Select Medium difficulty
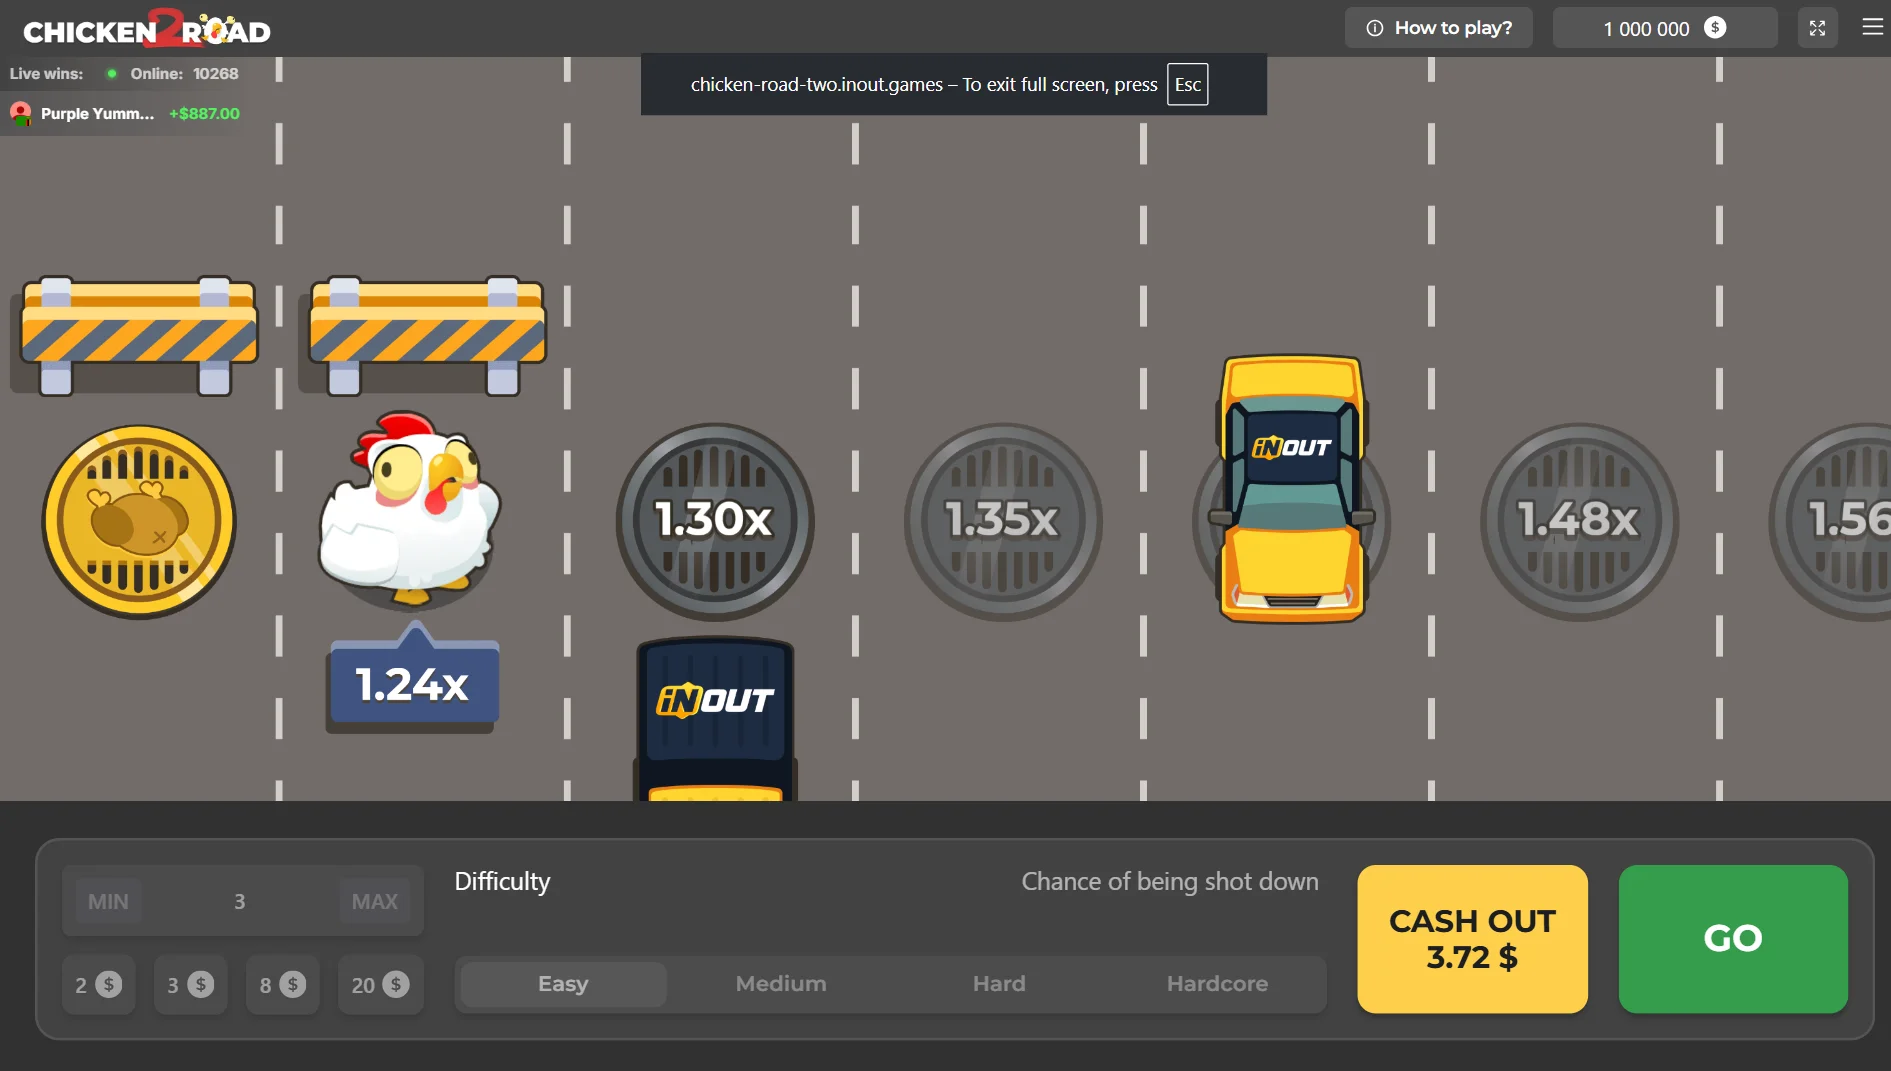This screenshot has height=1071, width=1891. 781,984
